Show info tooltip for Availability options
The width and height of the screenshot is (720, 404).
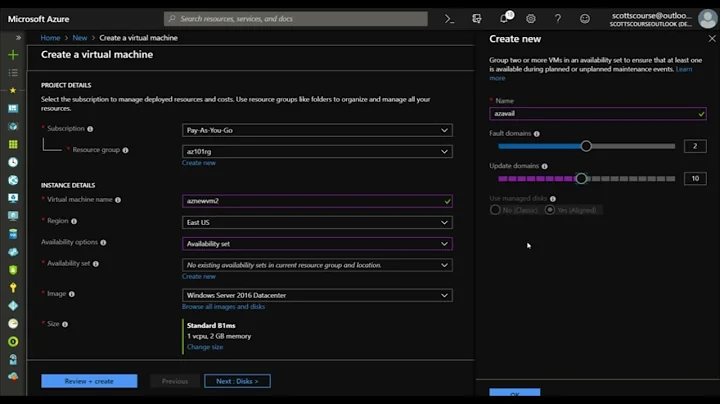tap(103, 242)
